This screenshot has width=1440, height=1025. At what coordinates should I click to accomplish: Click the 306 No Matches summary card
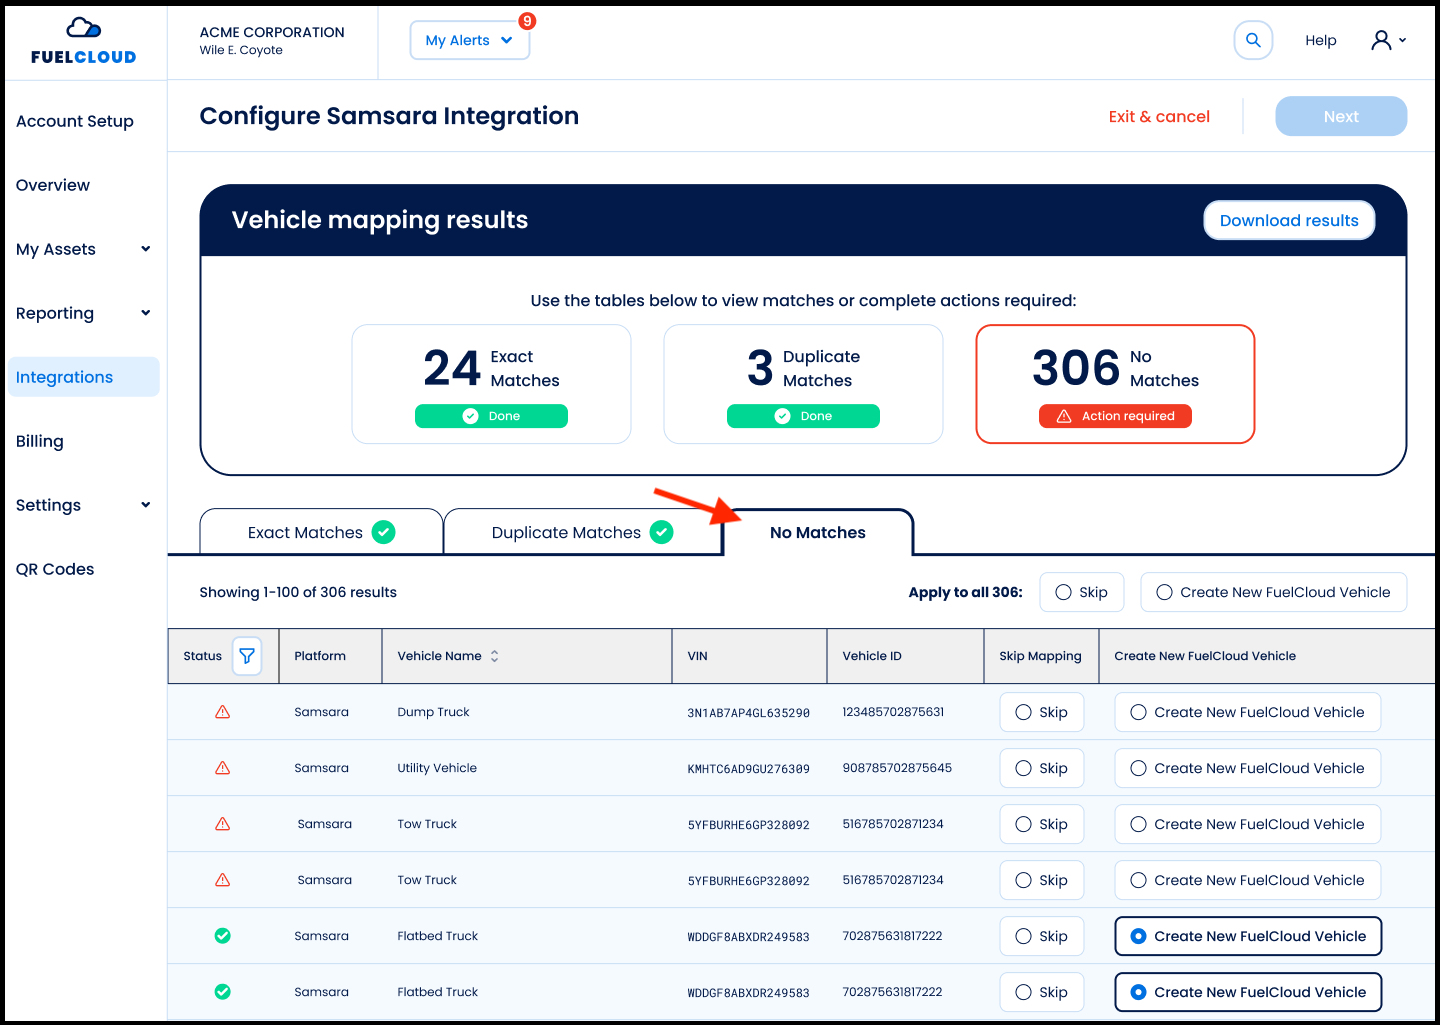(1115, 384)
